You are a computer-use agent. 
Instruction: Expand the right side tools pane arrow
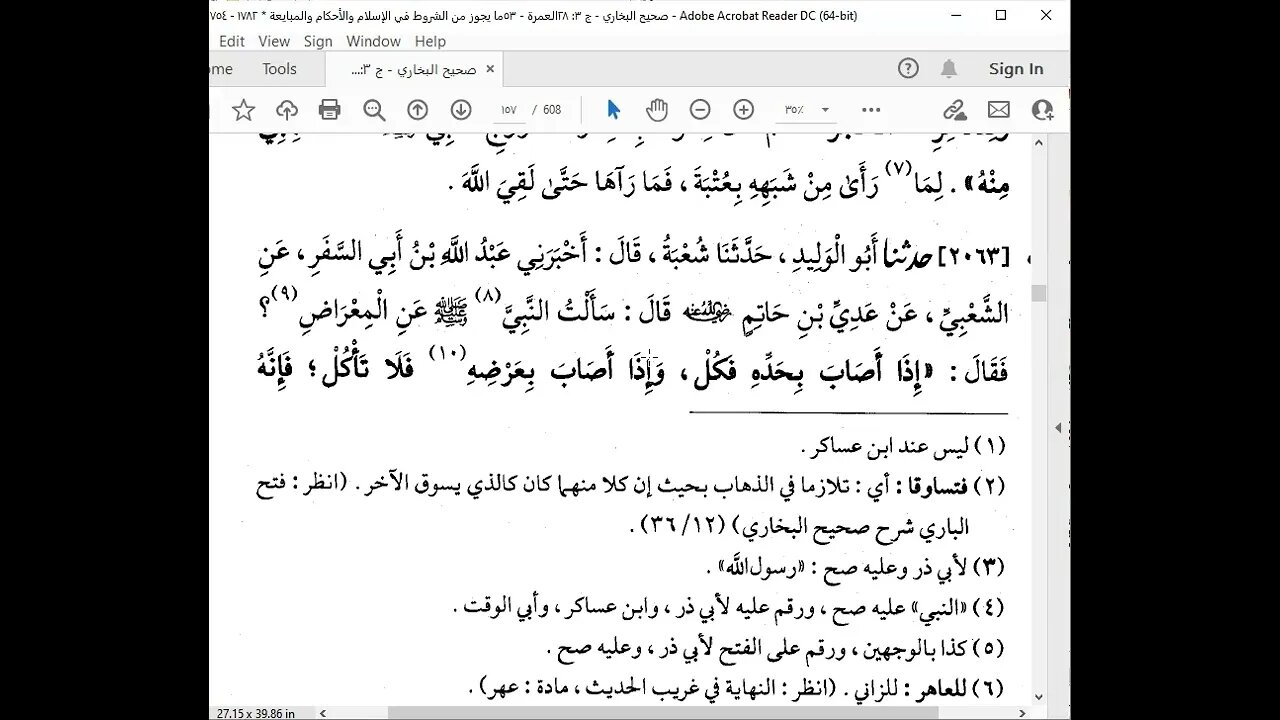1059,427
